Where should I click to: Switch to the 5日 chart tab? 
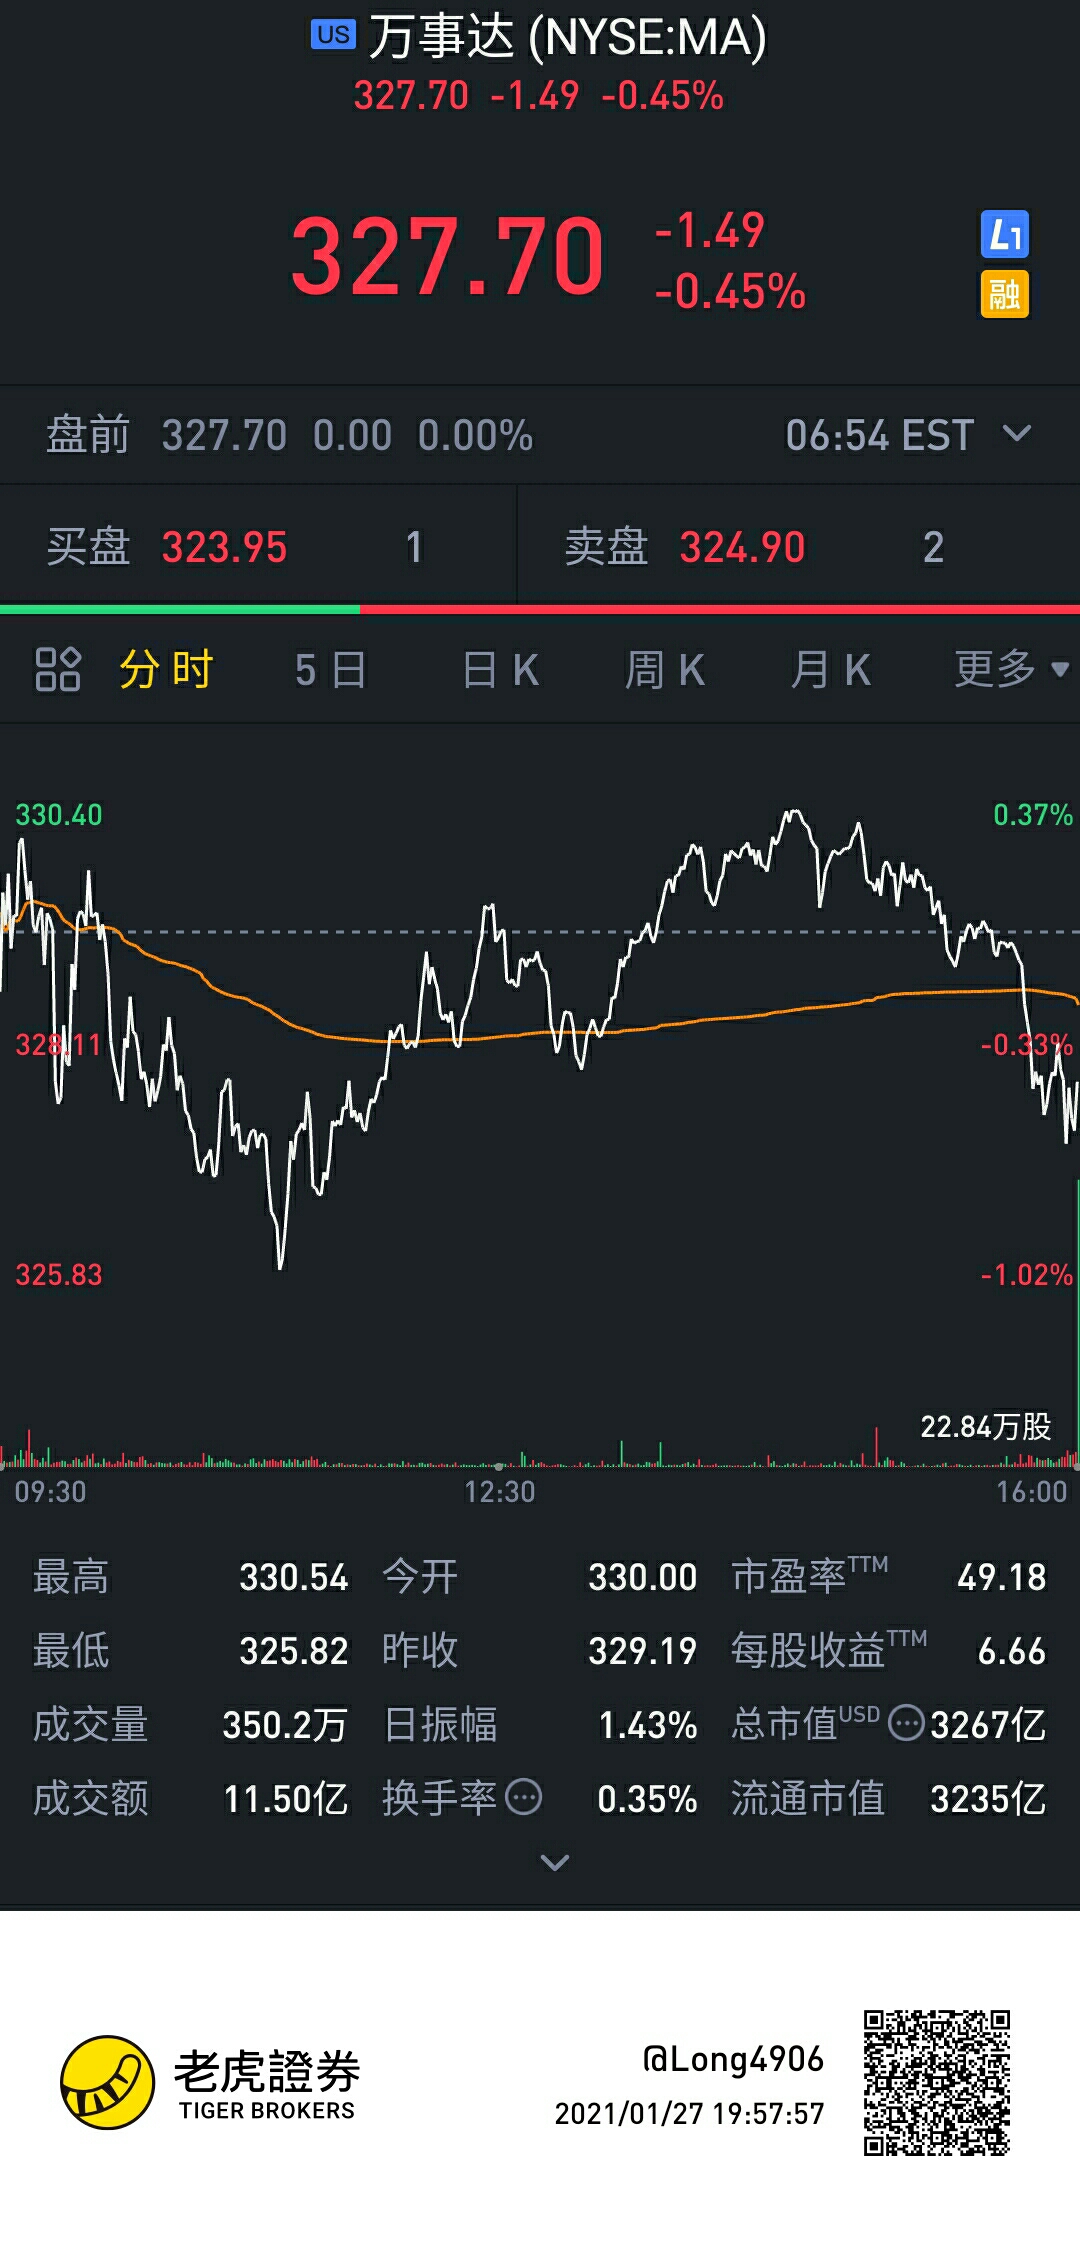click(331, 669)
